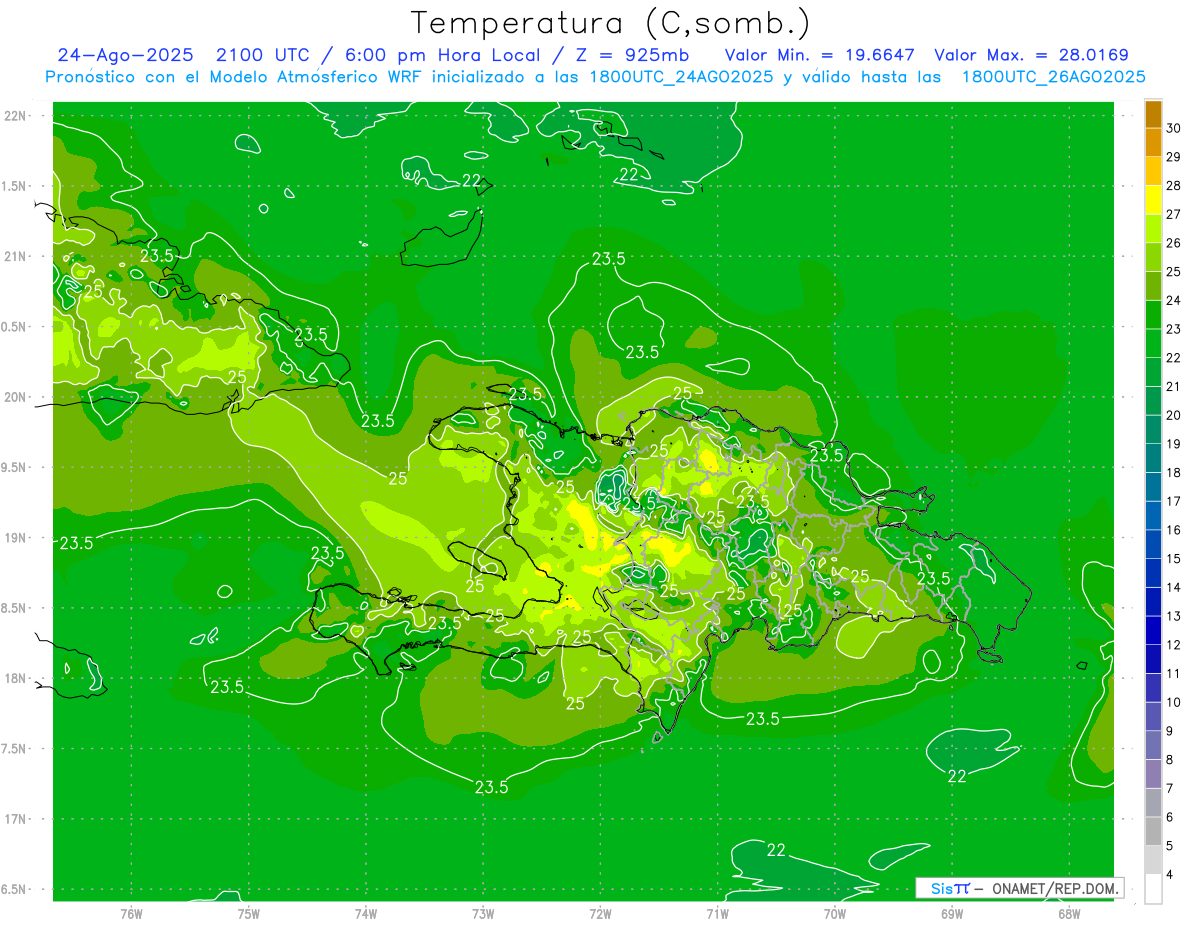Click the '75W' longitude axis label
This screenshot has height=927, width=1200.
point(249,913)
